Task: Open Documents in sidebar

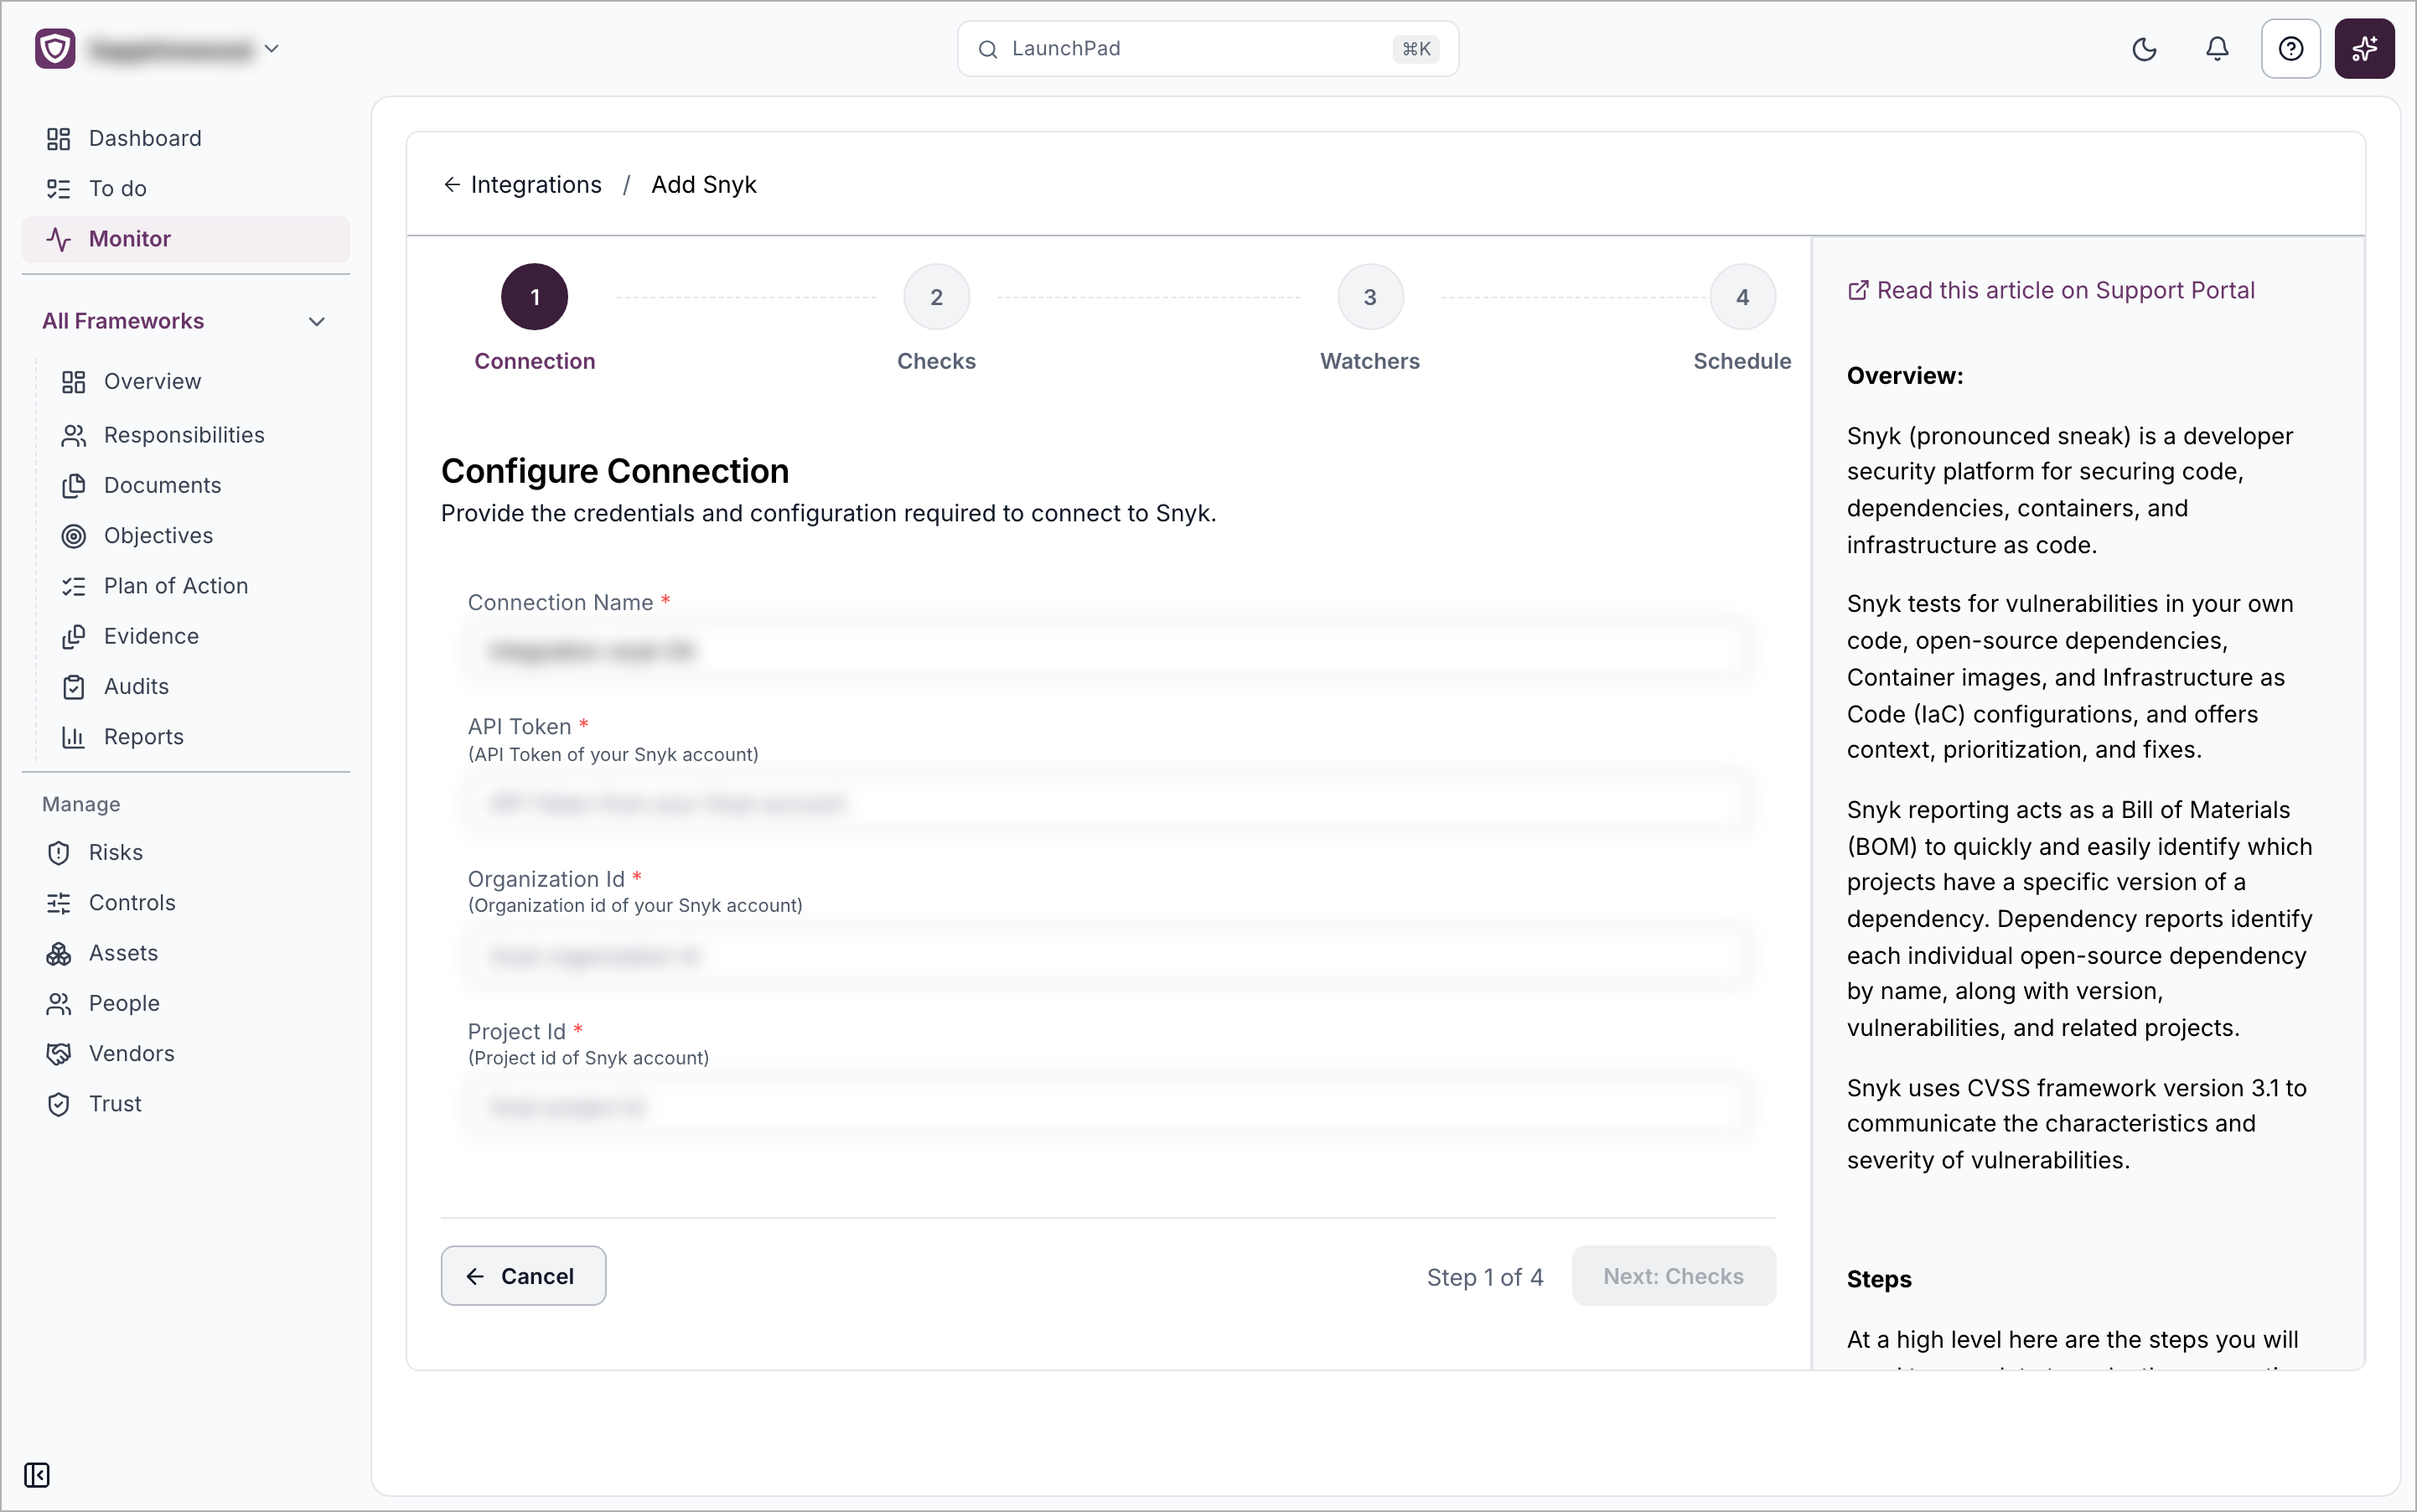Action: [x=162, y=485]
